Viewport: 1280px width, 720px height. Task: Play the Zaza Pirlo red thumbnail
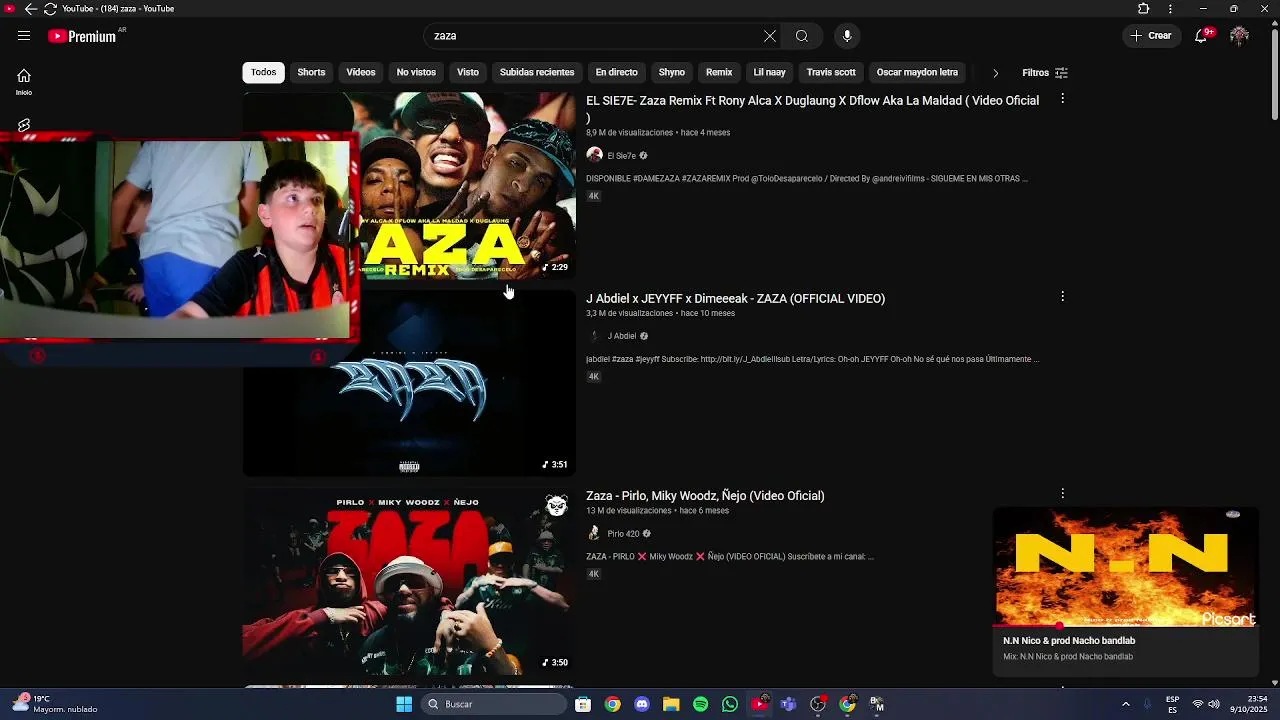409,581
